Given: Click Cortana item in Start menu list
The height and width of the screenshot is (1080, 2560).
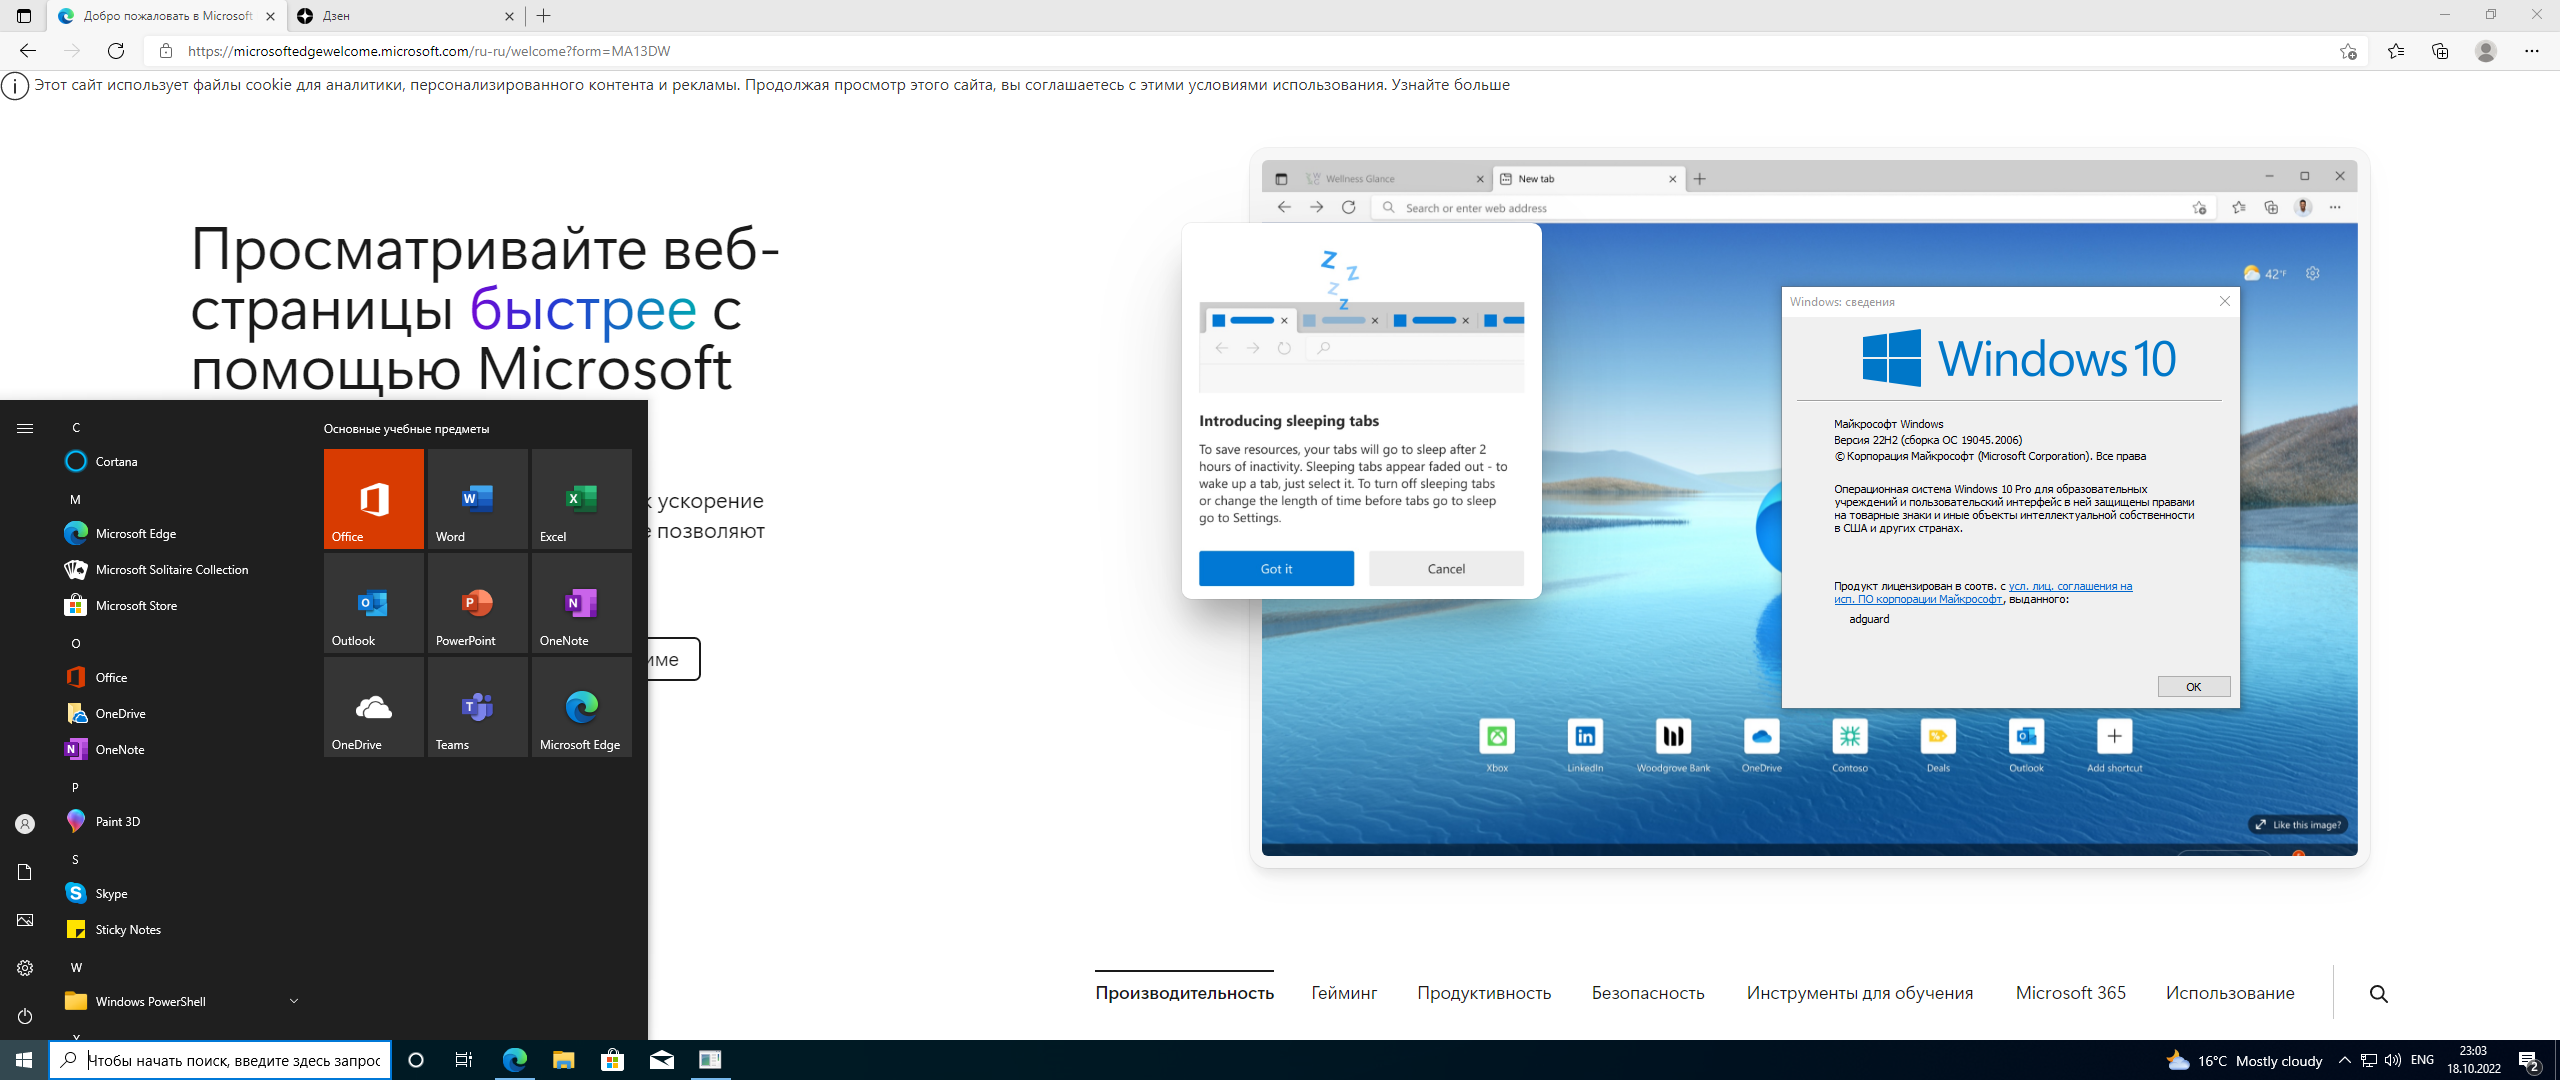Looking at the screenshot, I should 114,462.
